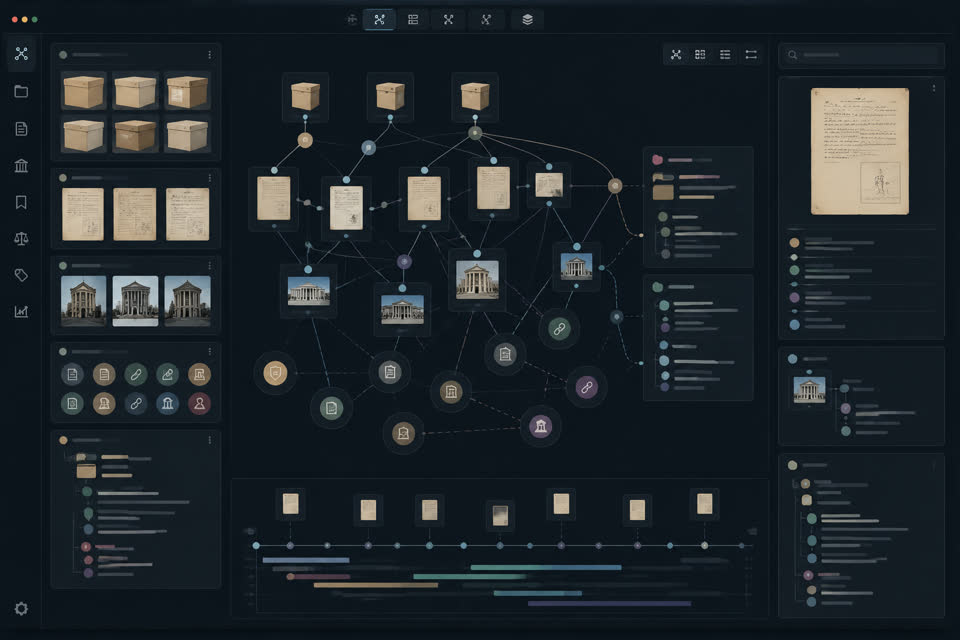960x640 pixels.
Task: Select the active graph tab in top toolbar
Action: pyautogui.click(x=379, y=20)
